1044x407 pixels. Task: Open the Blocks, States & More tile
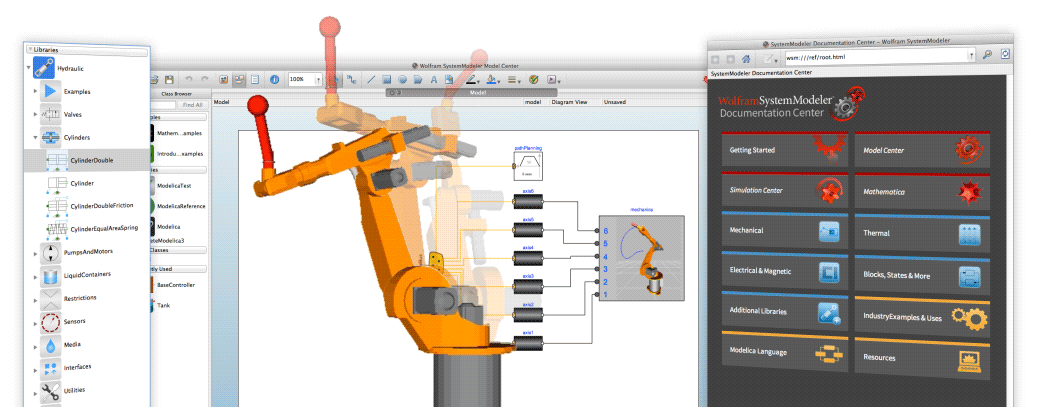922,275
